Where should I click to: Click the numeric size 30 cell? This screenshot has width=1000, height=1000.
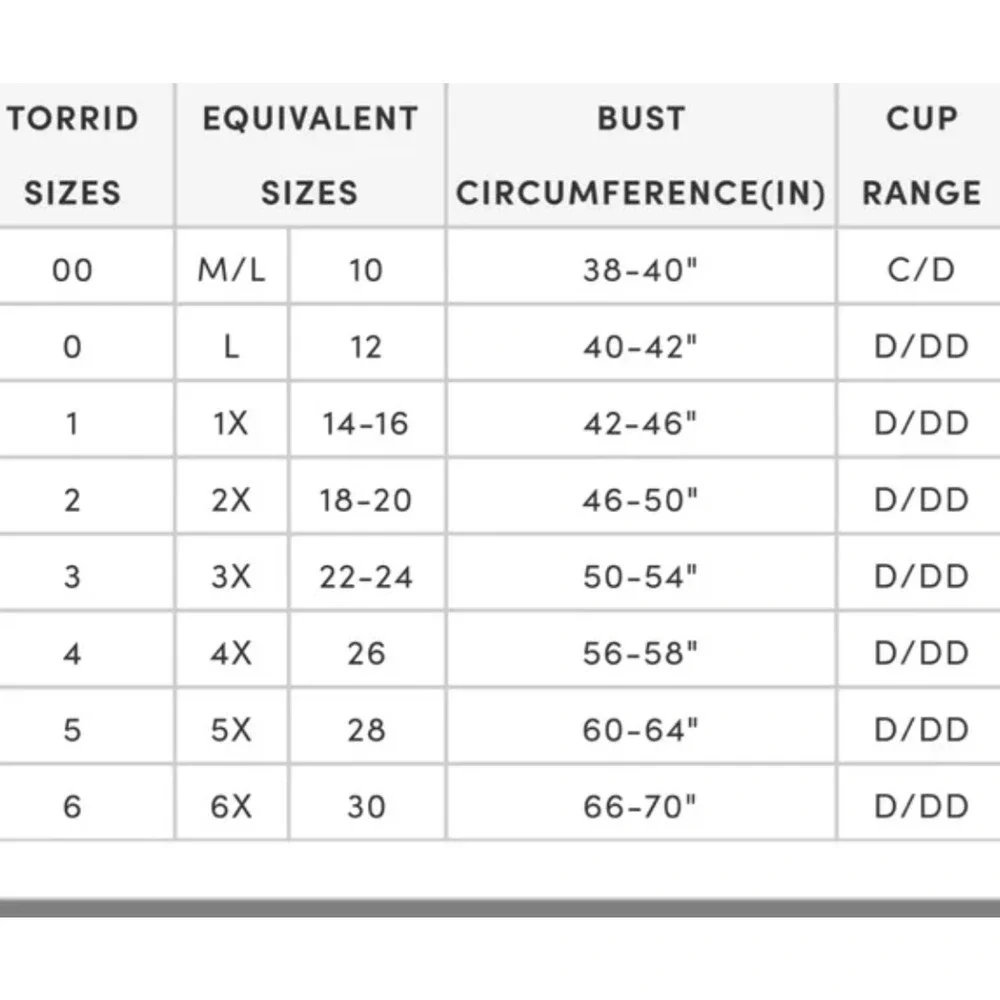click(367, 802)
